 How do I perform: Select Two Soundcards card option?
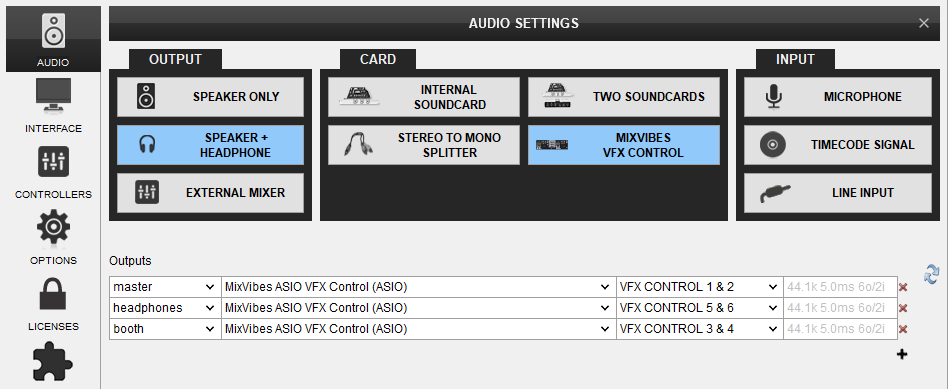pos(624,97)
